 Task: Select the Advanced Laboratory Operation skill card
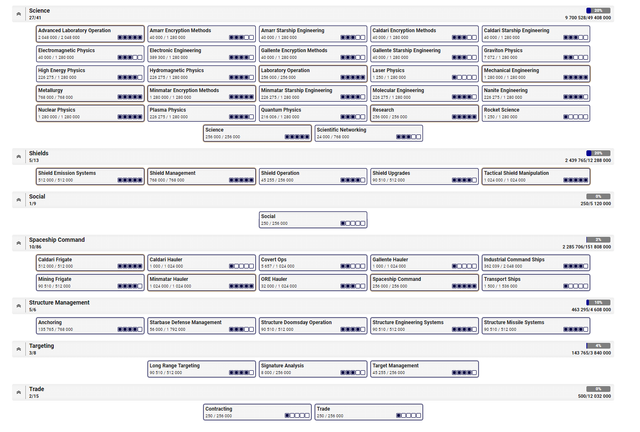(90, 34)
